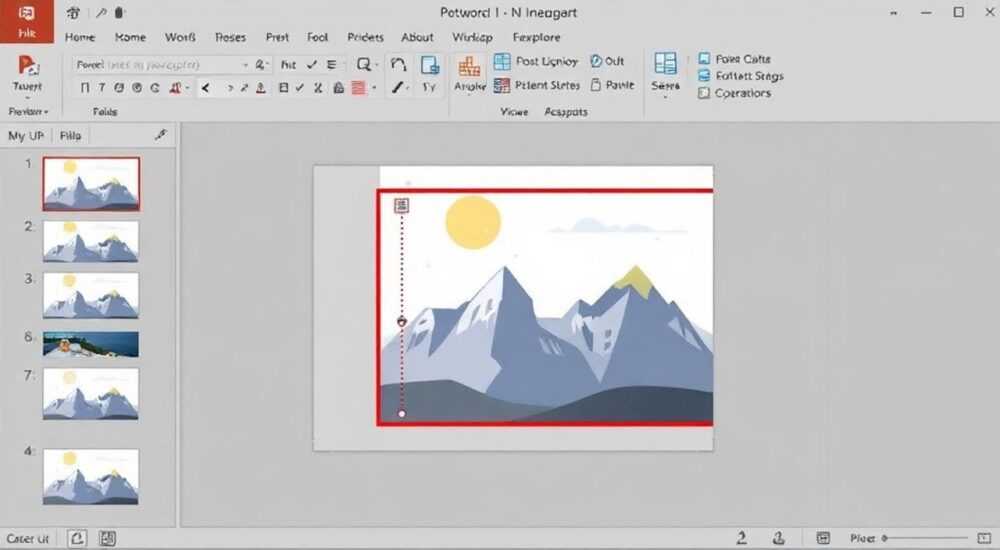The height and width of the screenshot is (550, 1000).
Task: Click the red underlined stamp icon
Action: (261, 88)
